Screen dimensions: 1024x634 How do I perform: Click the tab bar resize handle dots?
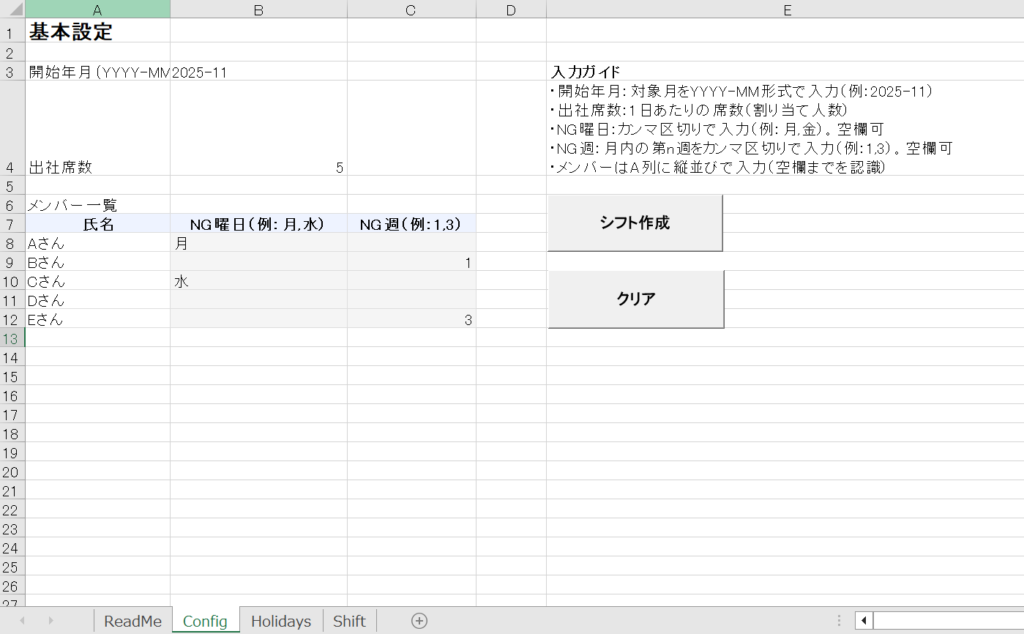(x=839, y=621)
